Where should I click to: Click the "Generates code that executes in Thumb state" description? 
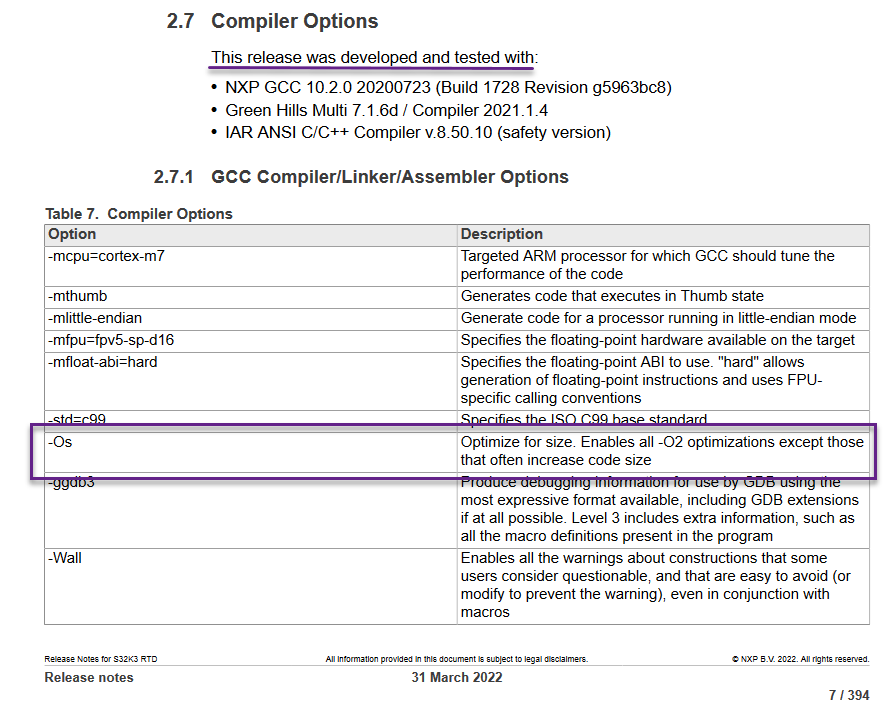tap(612, 296)
